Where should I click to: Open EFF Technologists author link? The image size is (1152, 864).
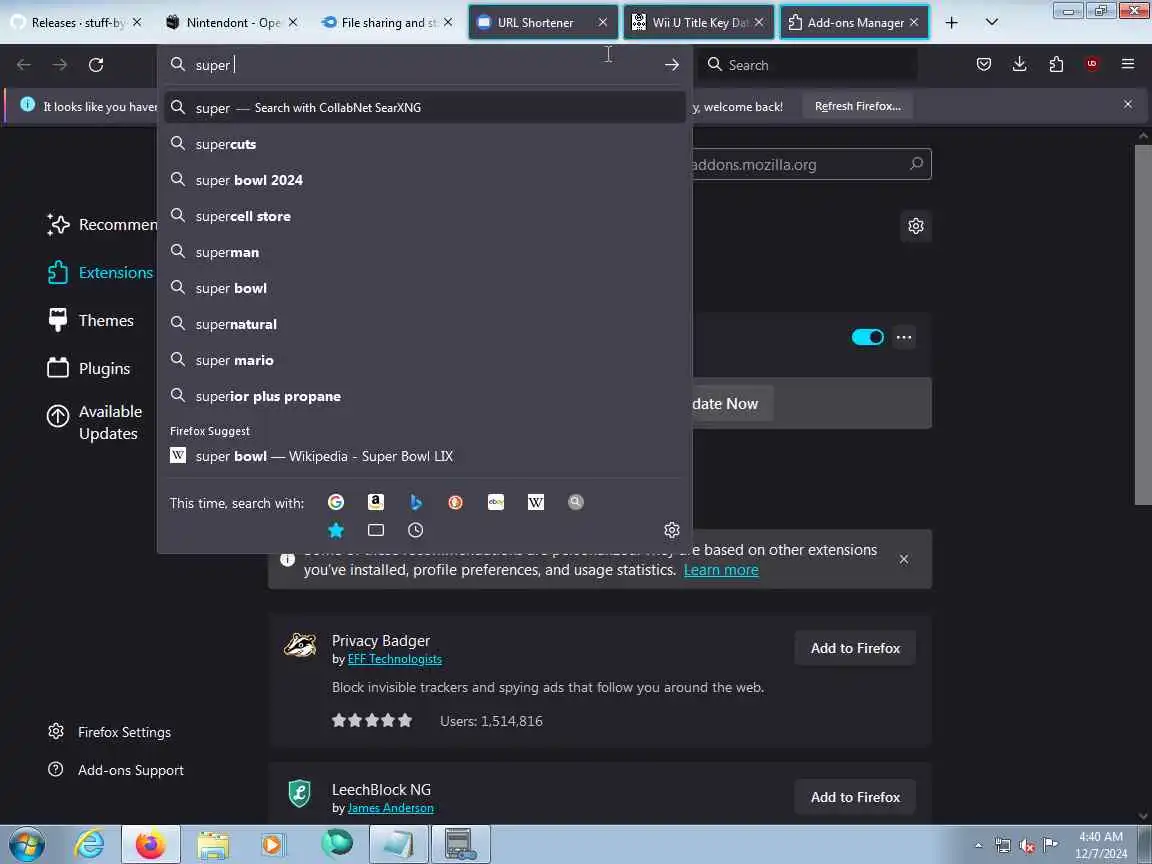pos(395,659)
